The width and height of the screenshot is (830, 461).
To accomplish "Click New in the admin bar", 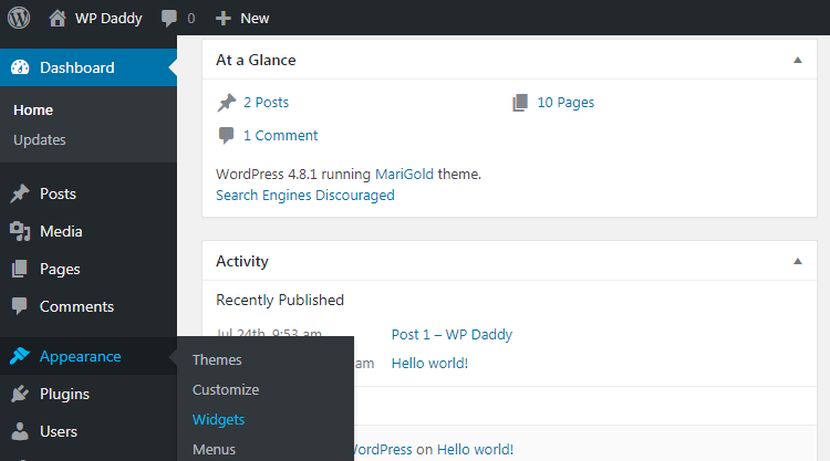I will (255, 18).
